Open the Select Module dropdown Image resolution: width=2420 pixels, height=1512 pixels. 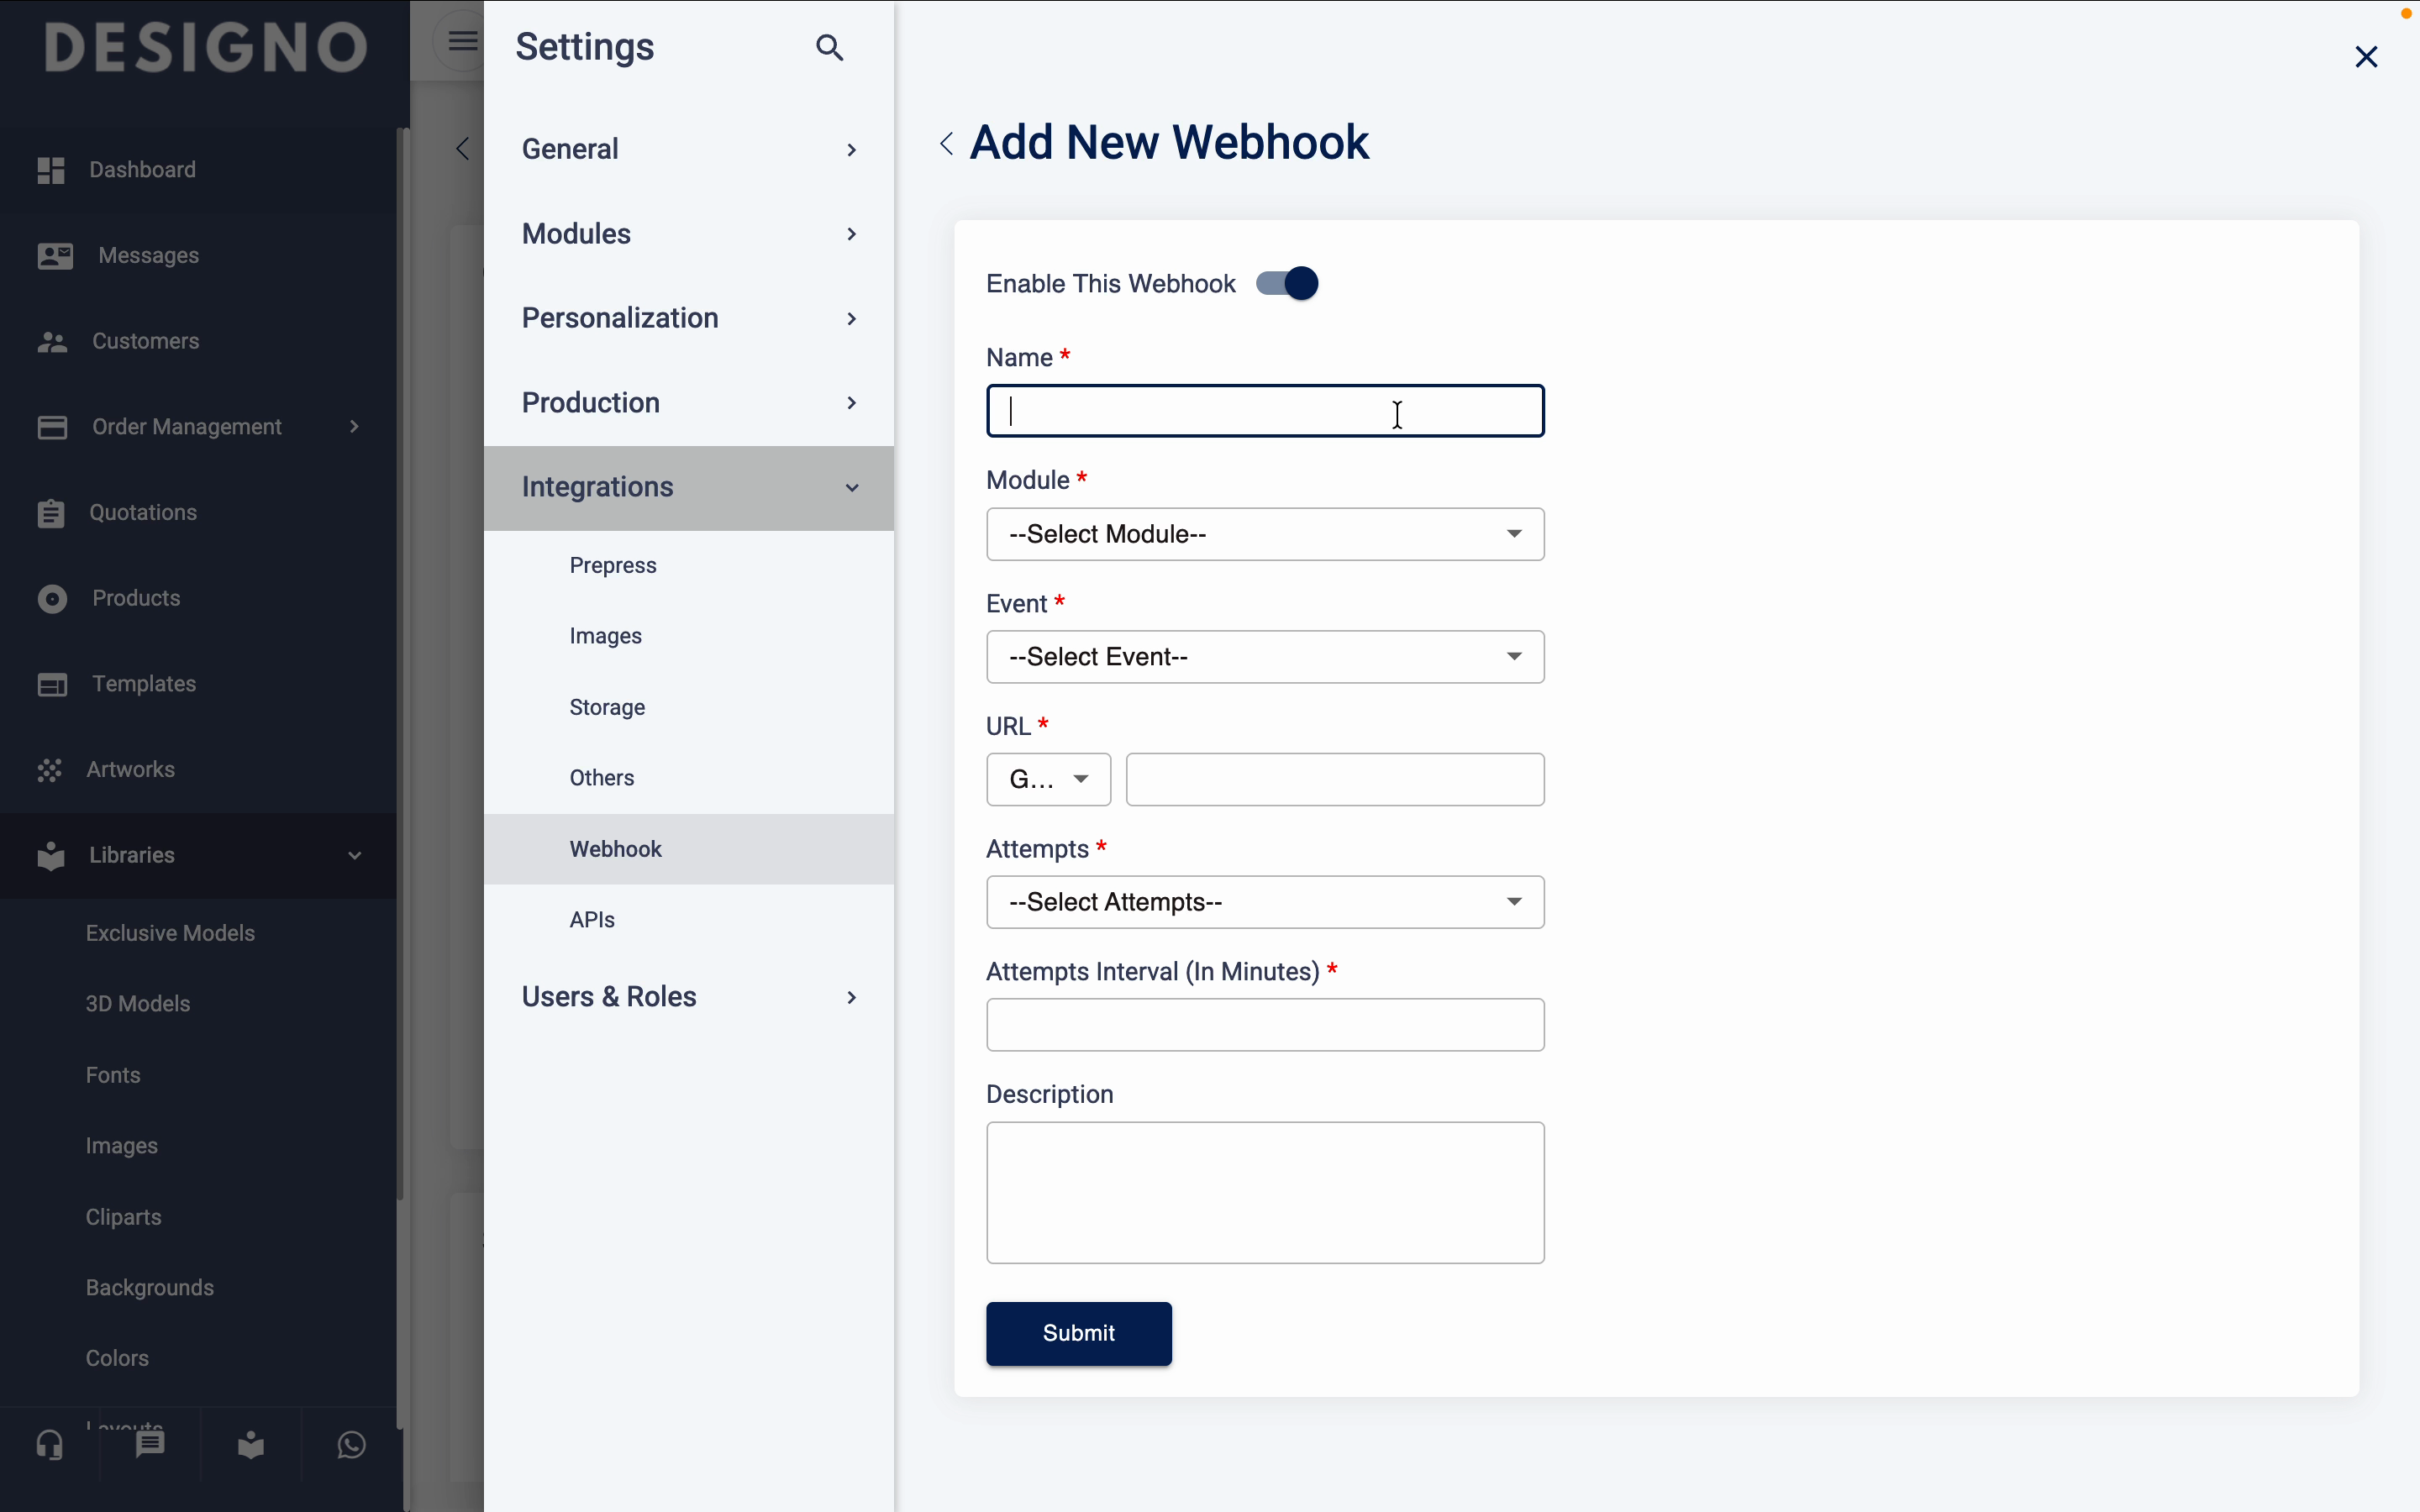[x=1264, y=534]
